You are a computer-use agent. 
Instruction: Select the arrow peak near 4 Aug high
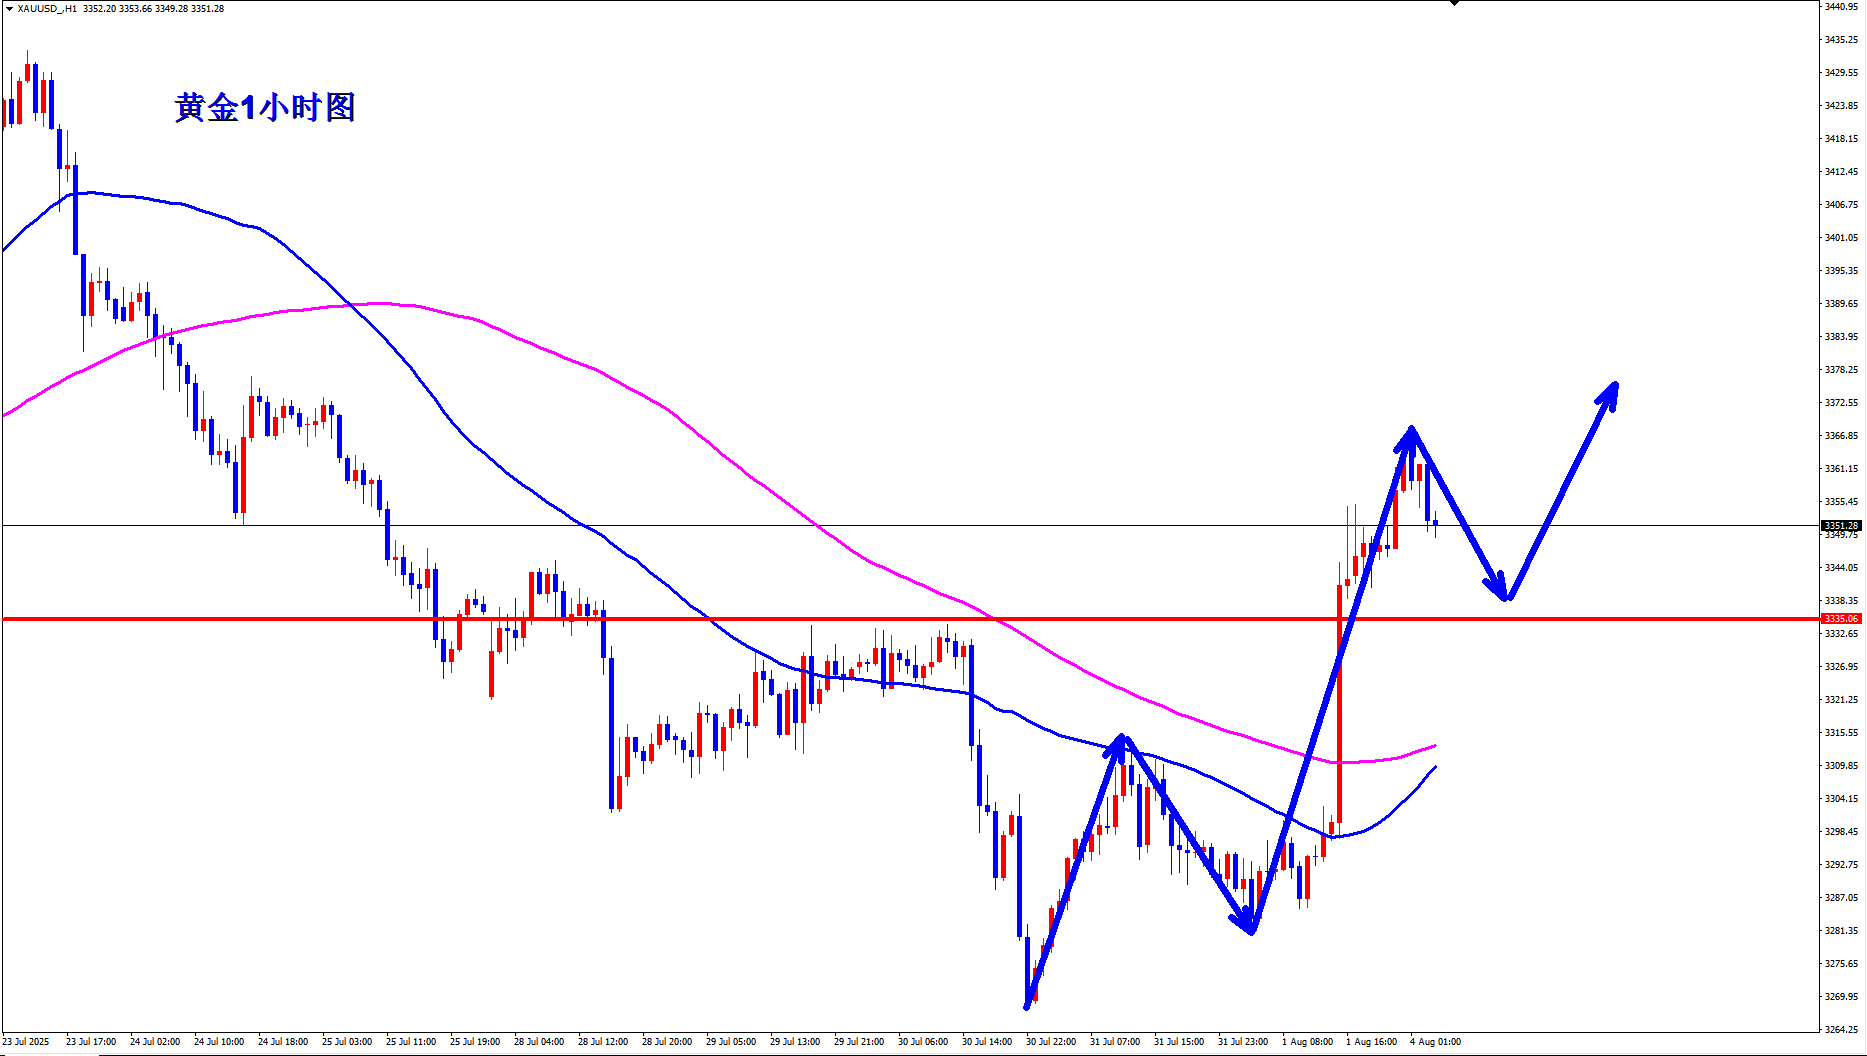(1411, 431)
